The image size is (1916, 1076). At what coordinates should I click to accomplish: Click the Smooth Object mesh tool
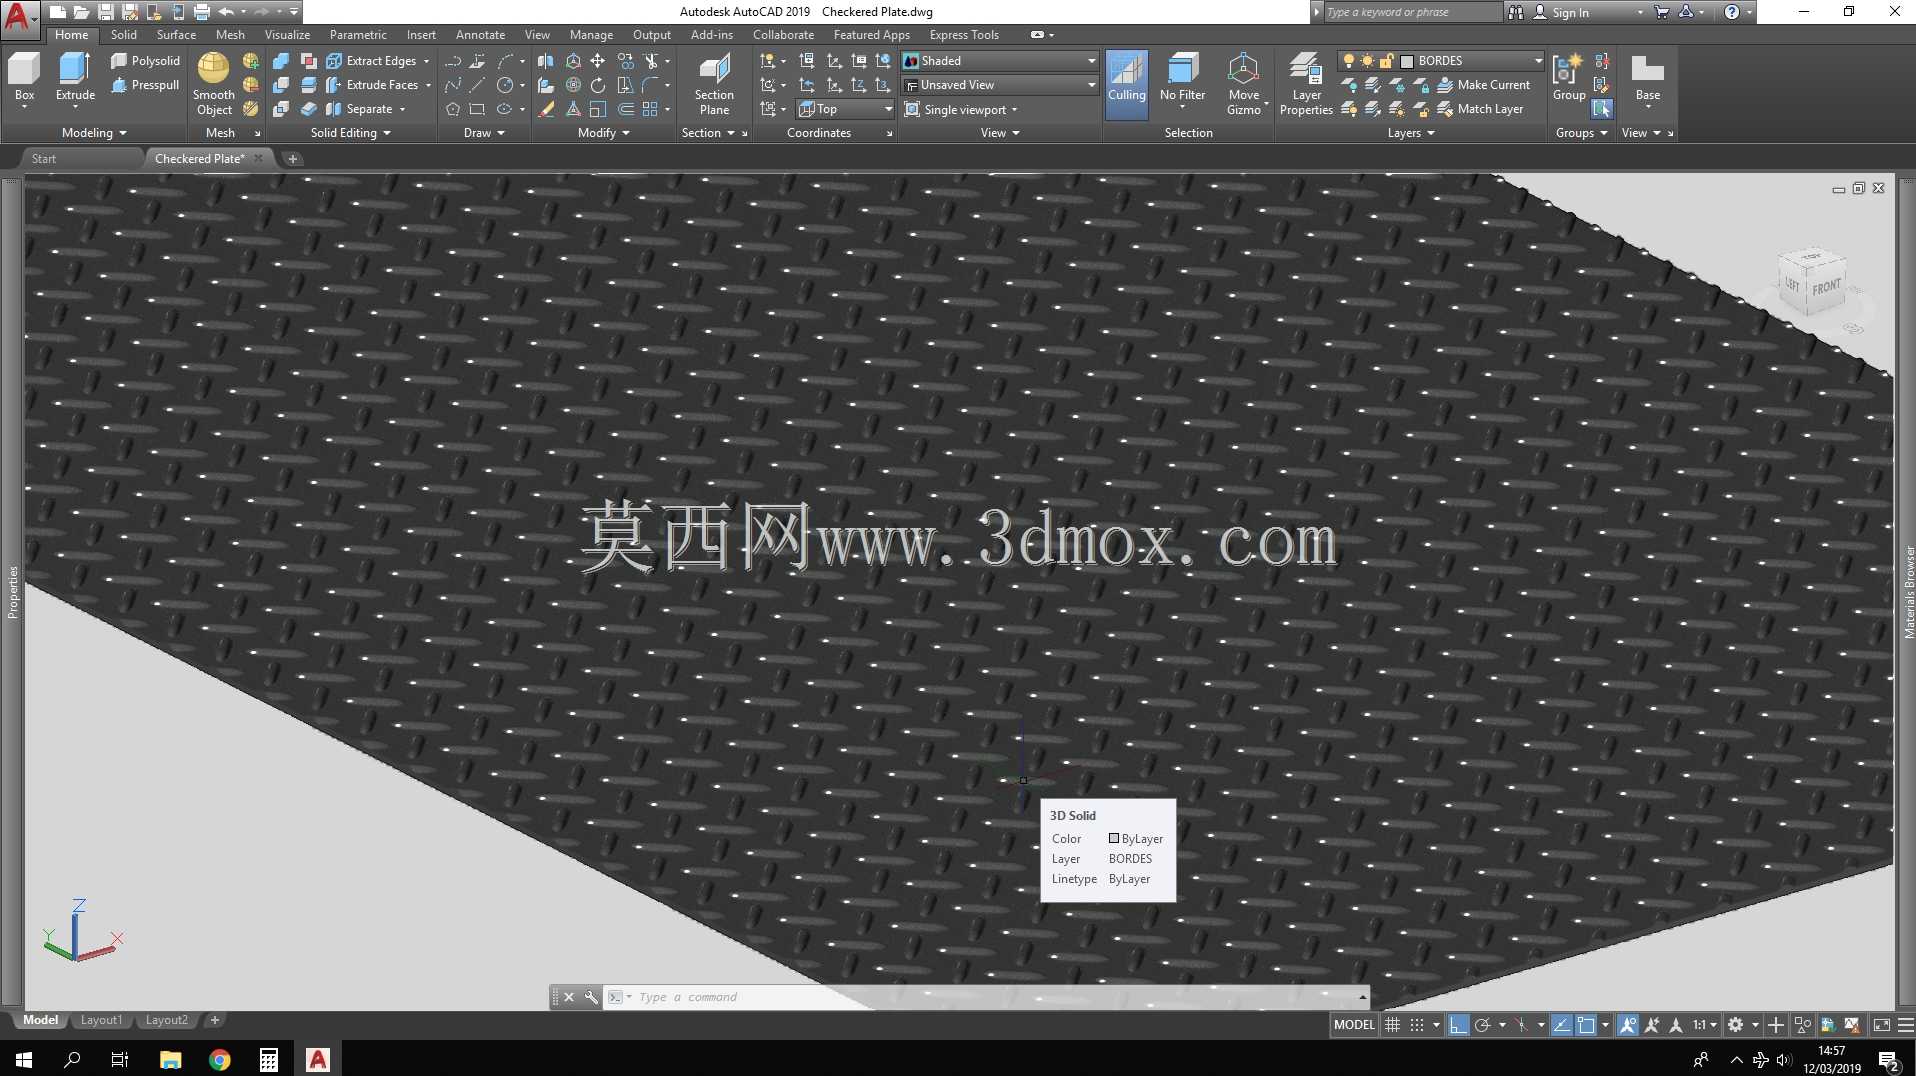pos(214,85)
